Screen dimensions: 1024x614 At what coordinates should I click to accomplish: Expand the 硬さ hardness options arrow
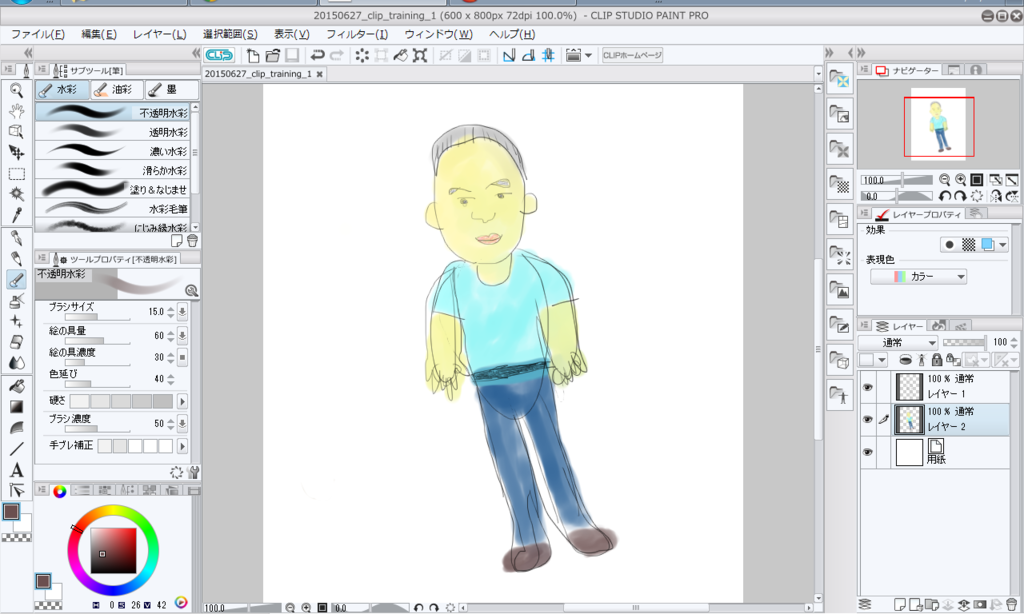coord(182,402)
